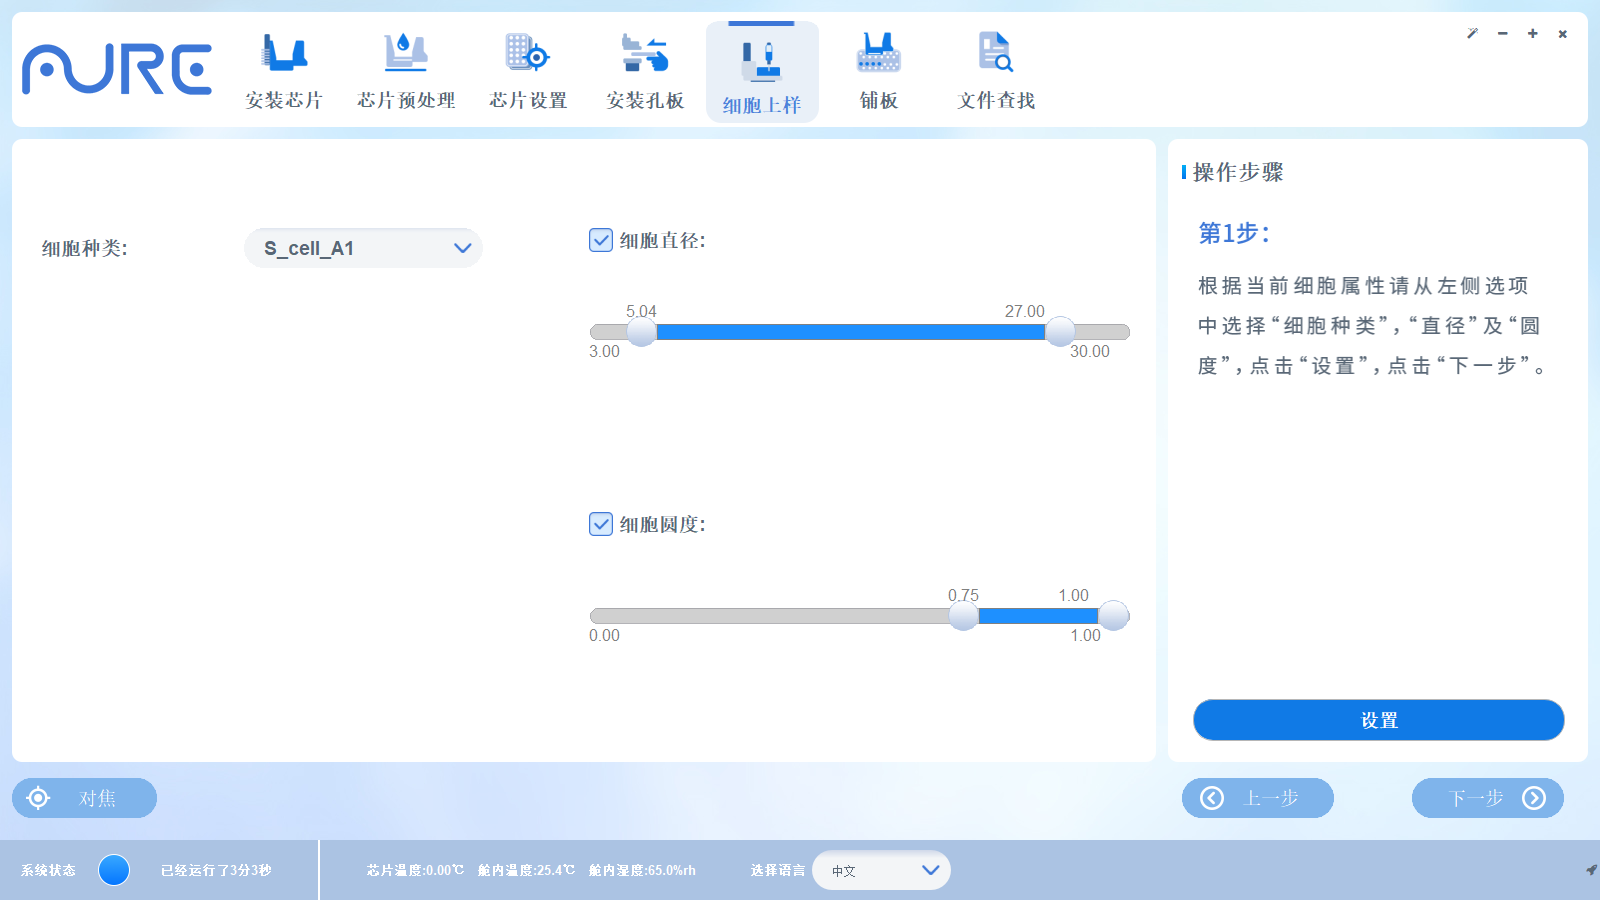Image resolution: width=1600 pixels, height=900 pixels.
Task: Click the 操作步骤 panel heading
Action: (1238, 172)
